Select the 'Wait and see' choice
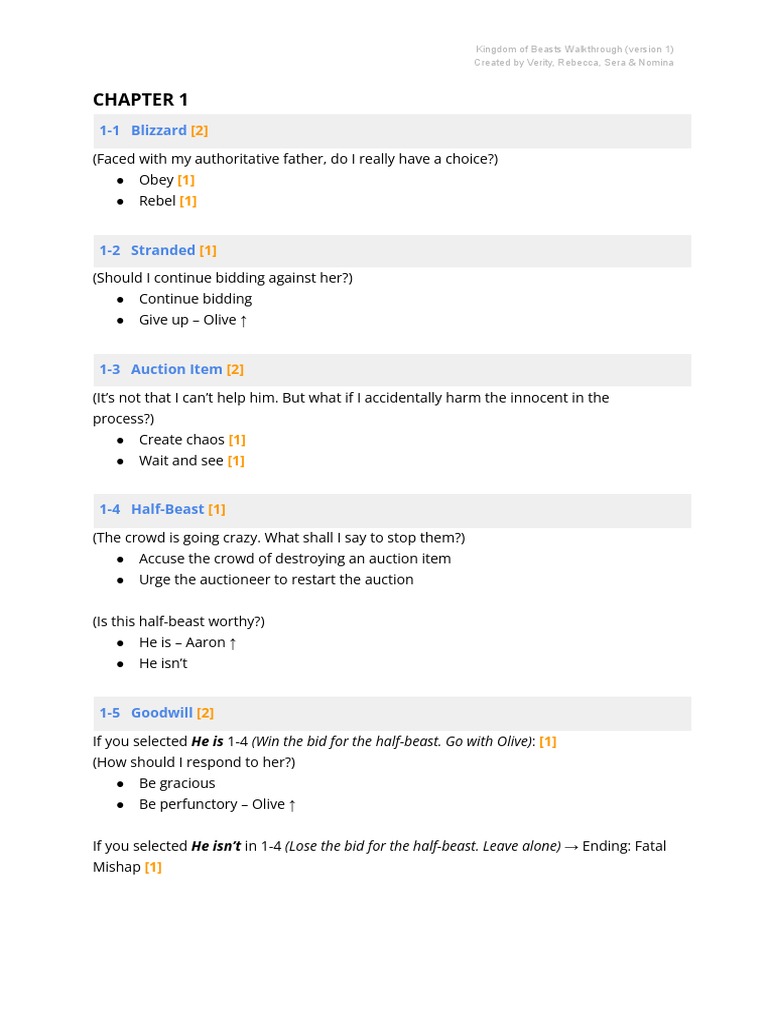Image resolution: width=768 pixels, height=1024 pixels. pos(181,460)
